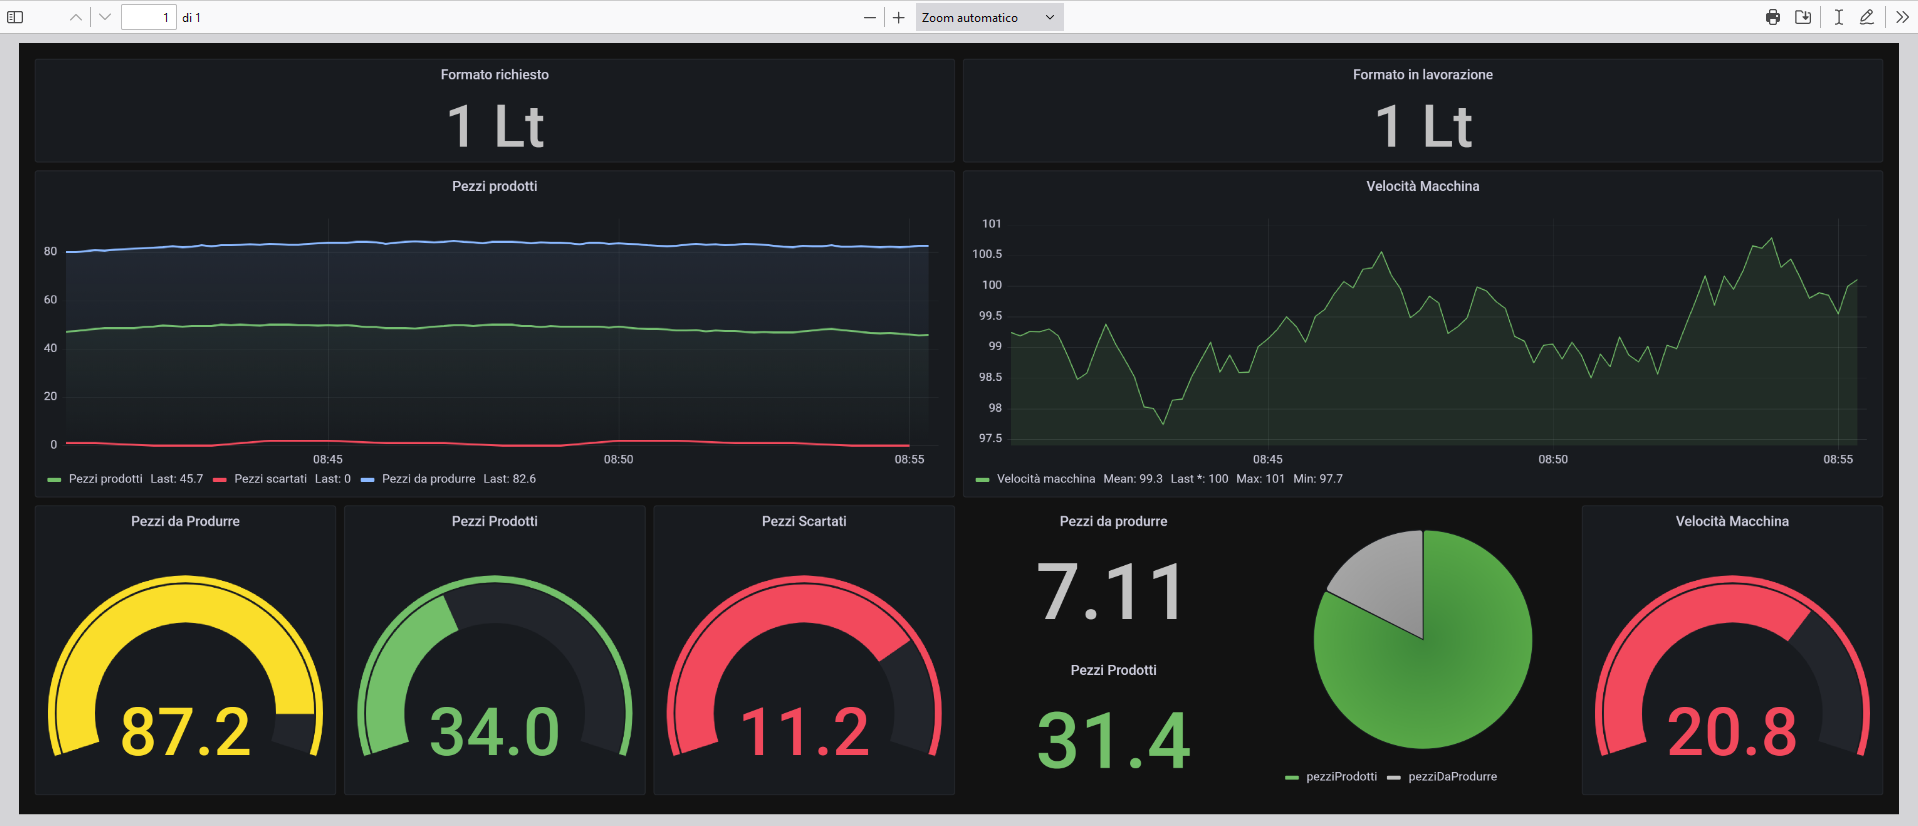The width and height of the screenshot is (1918, 826).
Task: Click the Last: 45.7 legend value
Action: pos(177,479)
